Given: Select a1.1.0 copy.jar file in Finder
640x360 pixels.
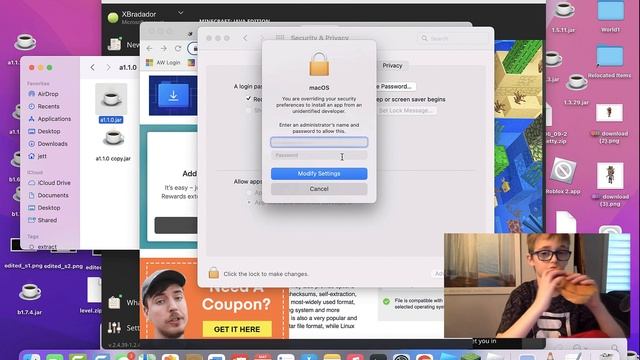Looking at the screenshot, I should [x=113, y=145].
